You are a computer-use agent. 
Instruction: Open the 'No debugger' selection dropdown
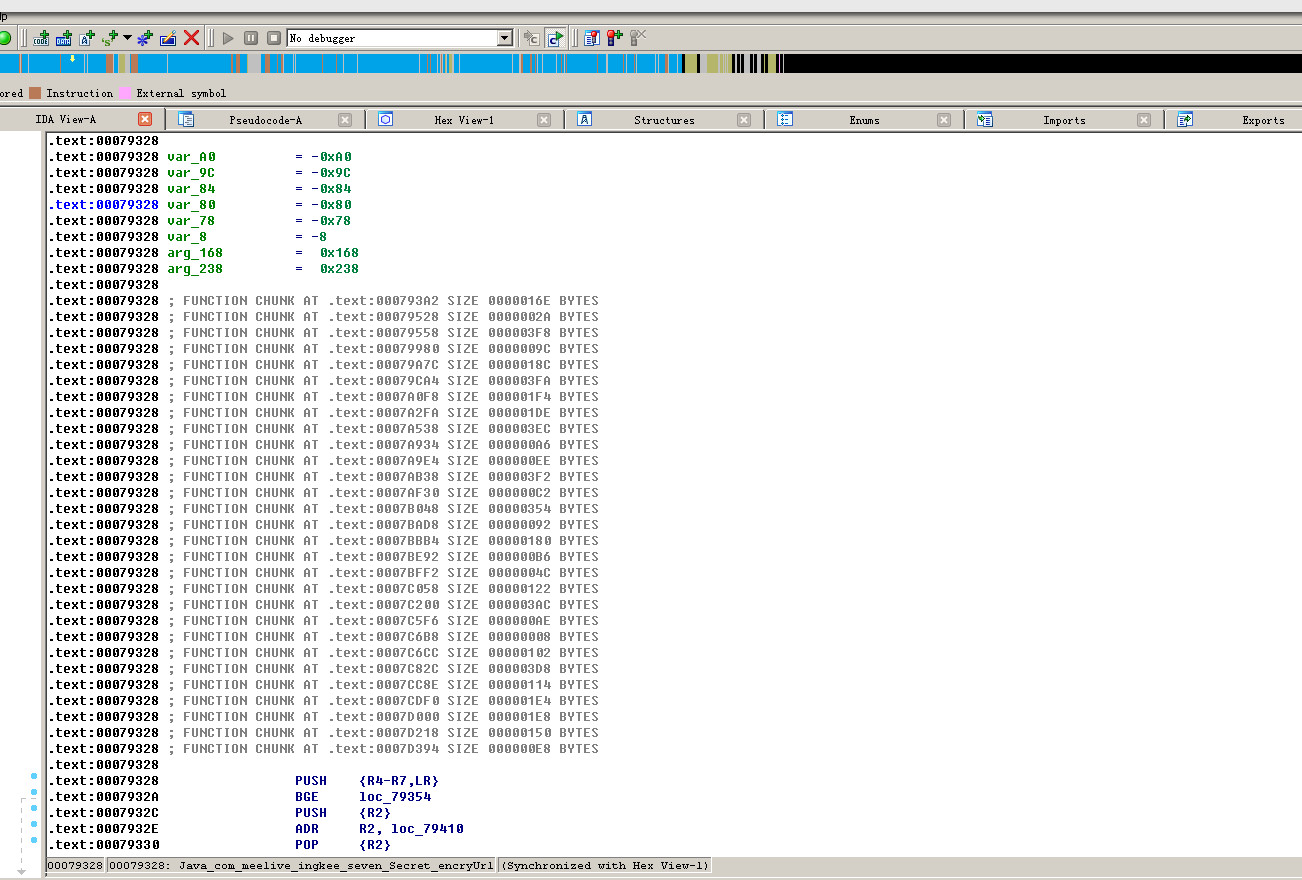[x=505, y=38]
